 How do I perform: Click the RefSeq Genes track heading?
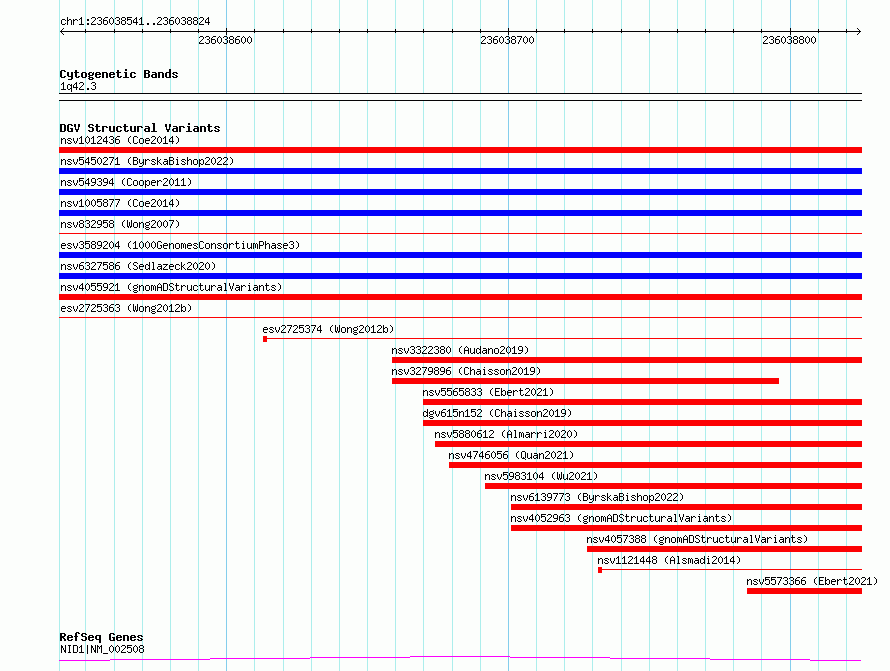point(101,637)
